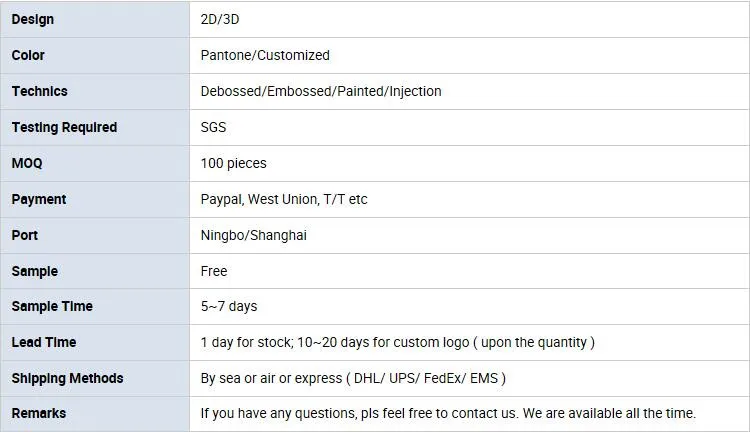Select the 2D/3D value text

(220, 19)
